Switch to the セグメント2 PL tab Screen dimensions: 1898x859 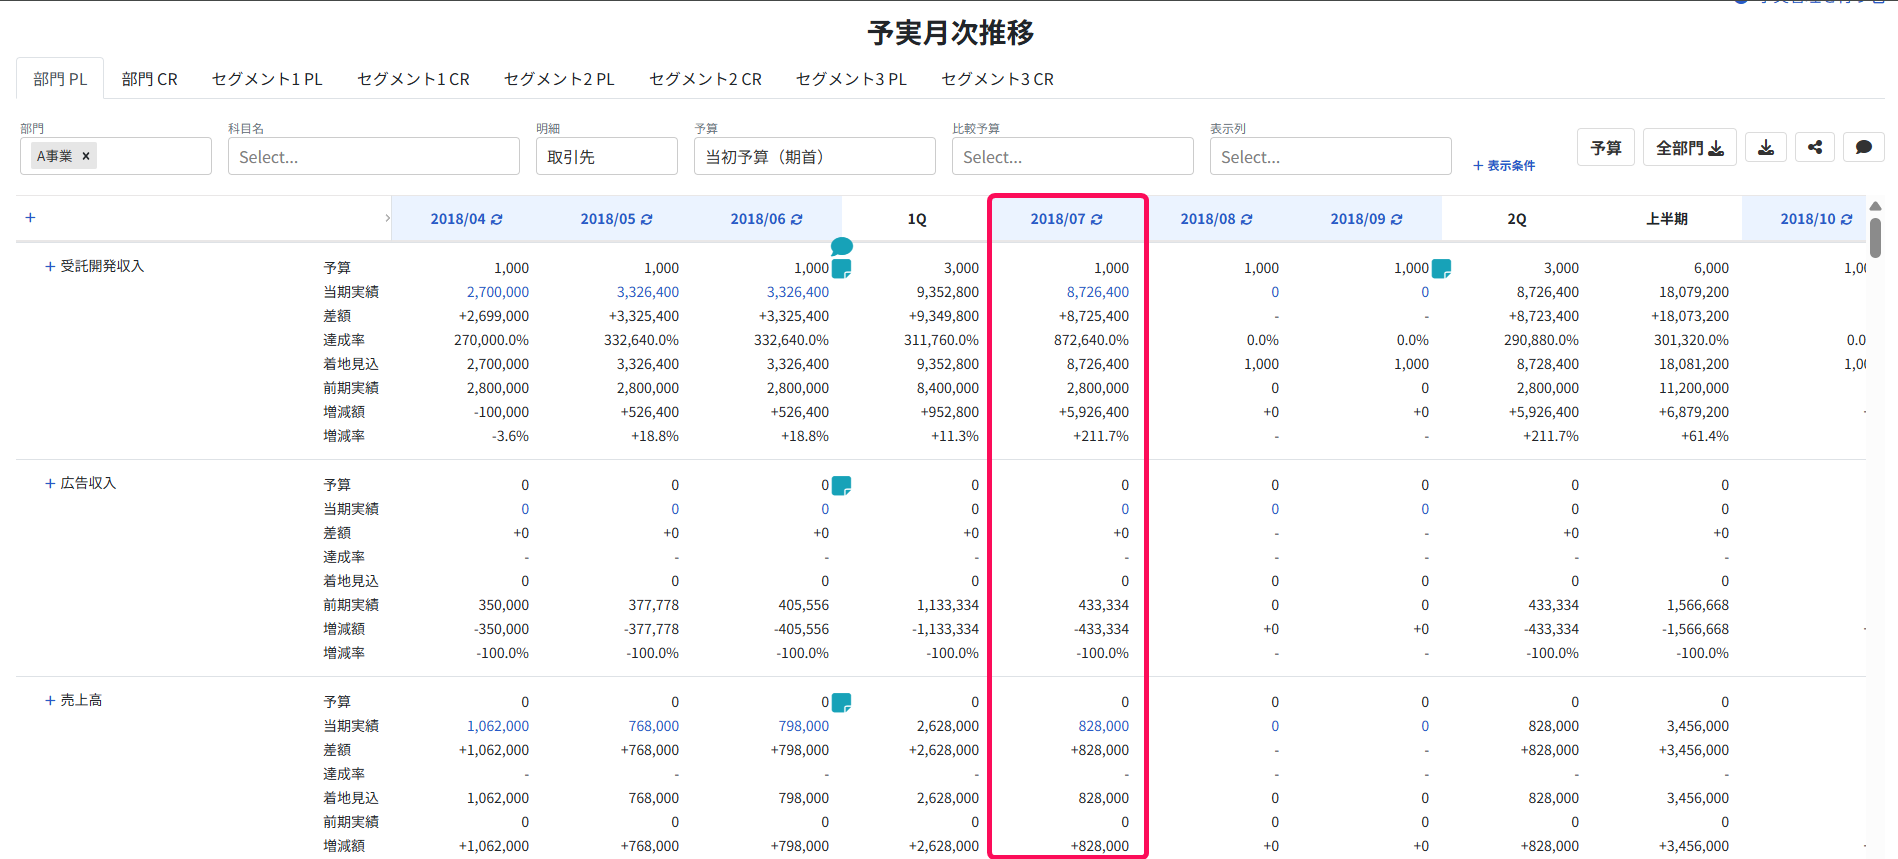(x=559, y=79)
